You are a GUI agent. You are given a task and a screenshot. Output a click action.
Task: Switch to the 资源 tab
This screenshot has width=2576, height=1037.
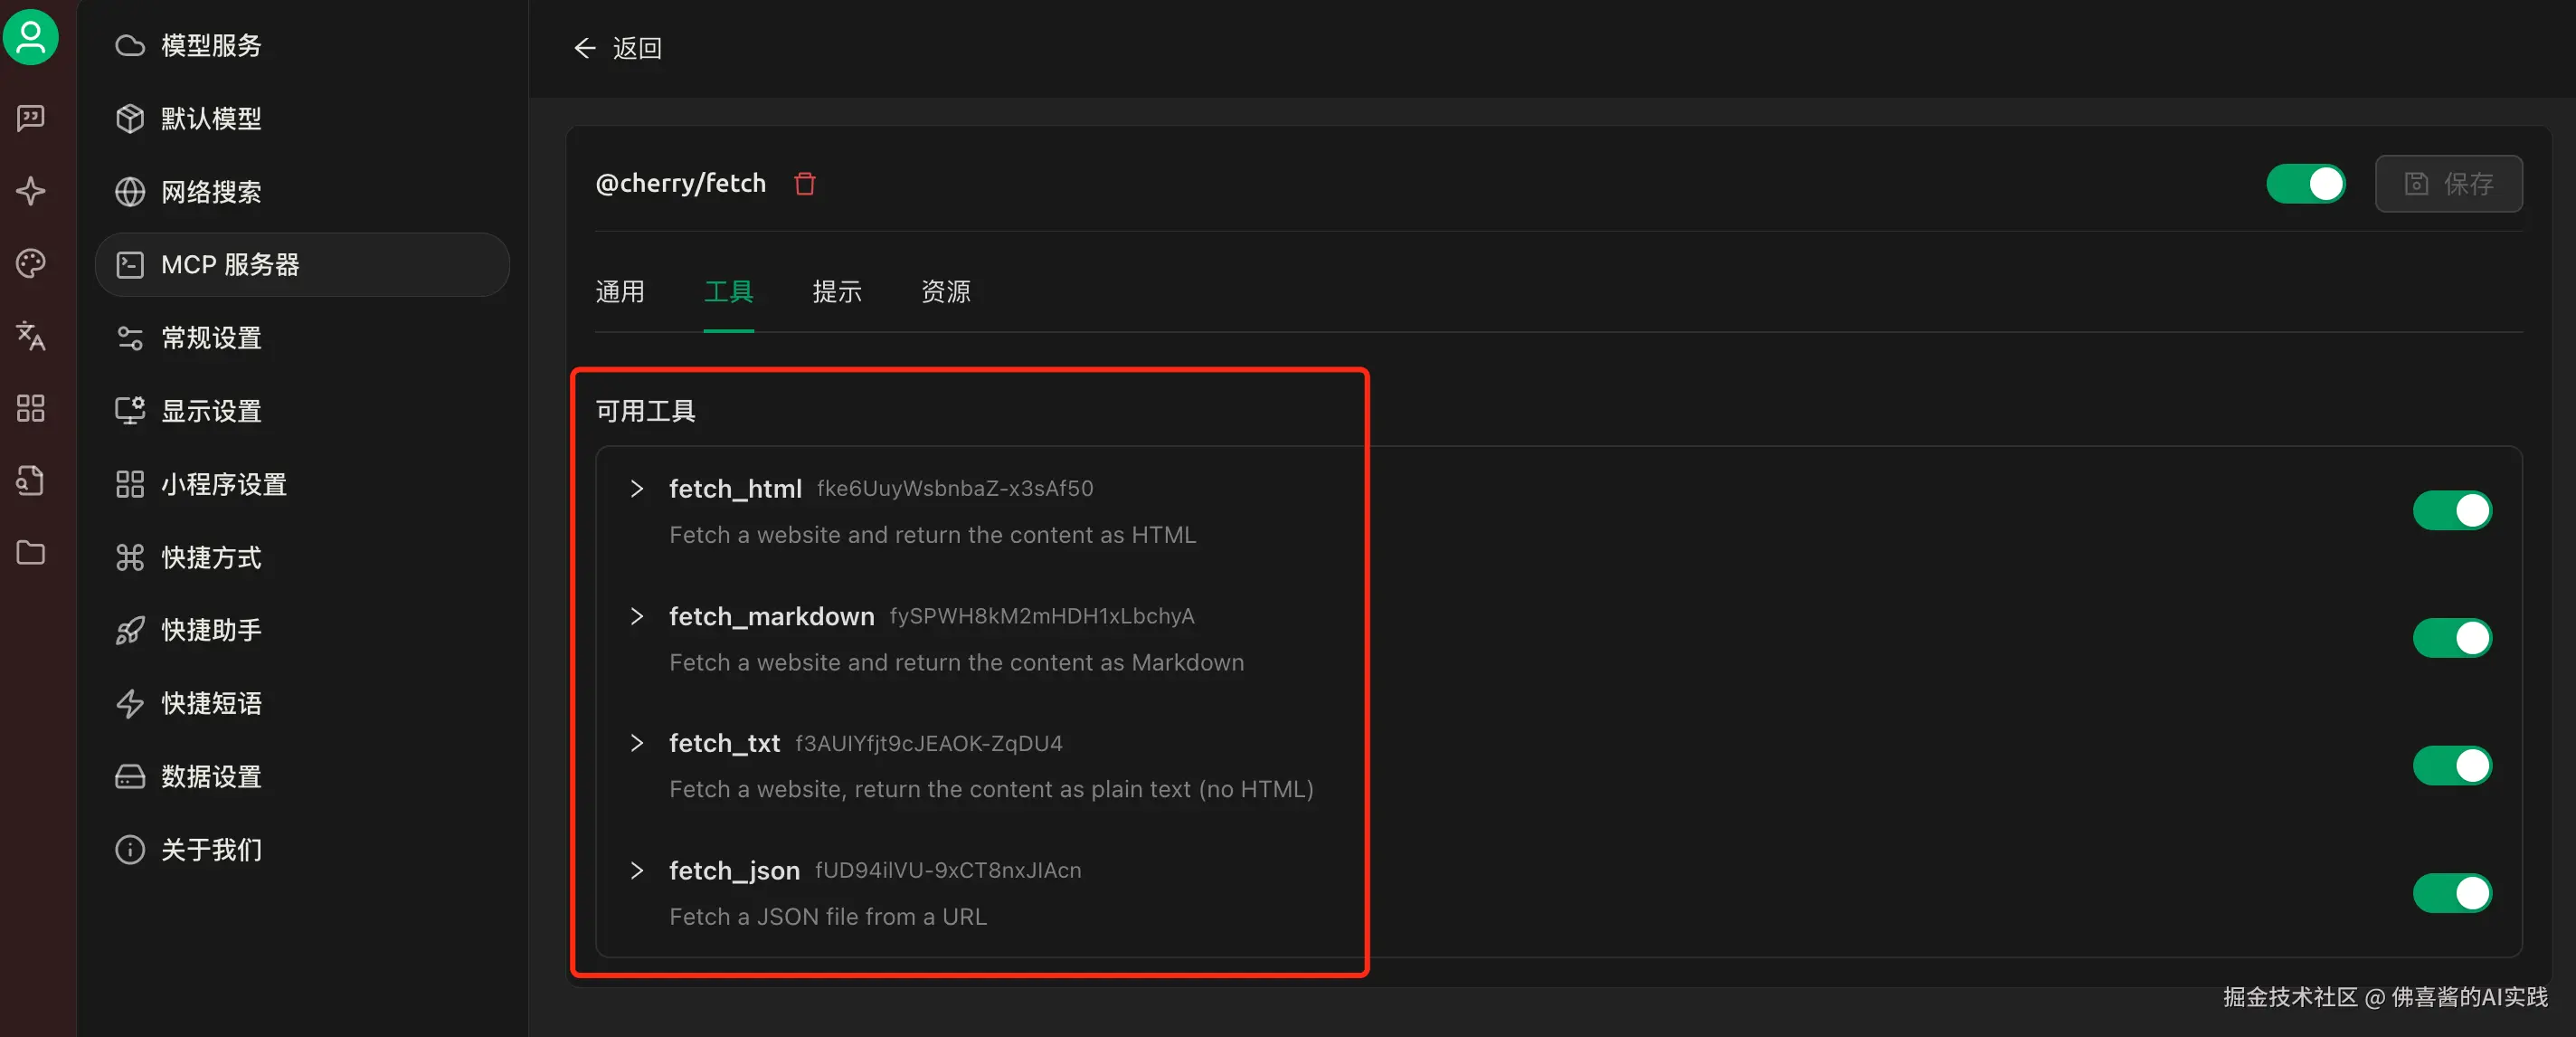[x=945, y=292]
